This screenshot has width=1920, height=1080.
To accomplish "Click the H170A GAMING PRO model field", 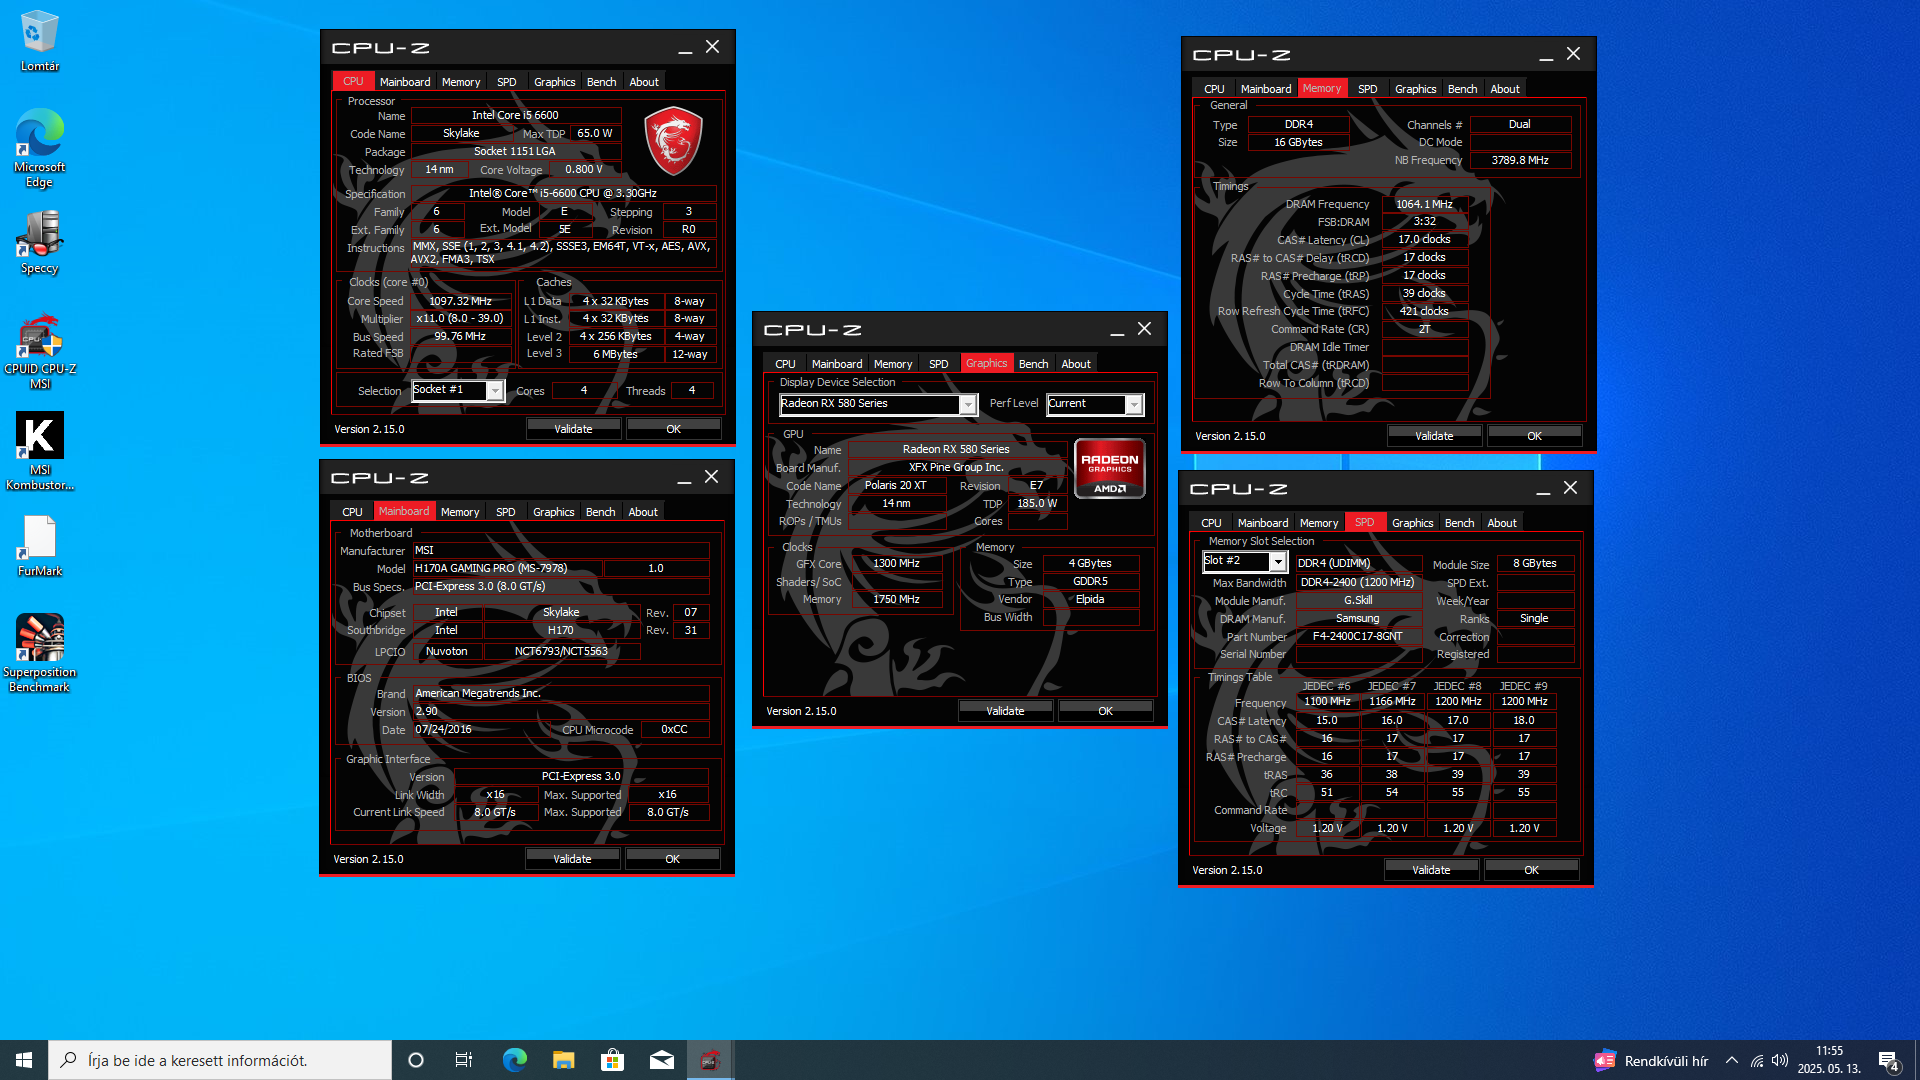I will [x=506, y=568].
